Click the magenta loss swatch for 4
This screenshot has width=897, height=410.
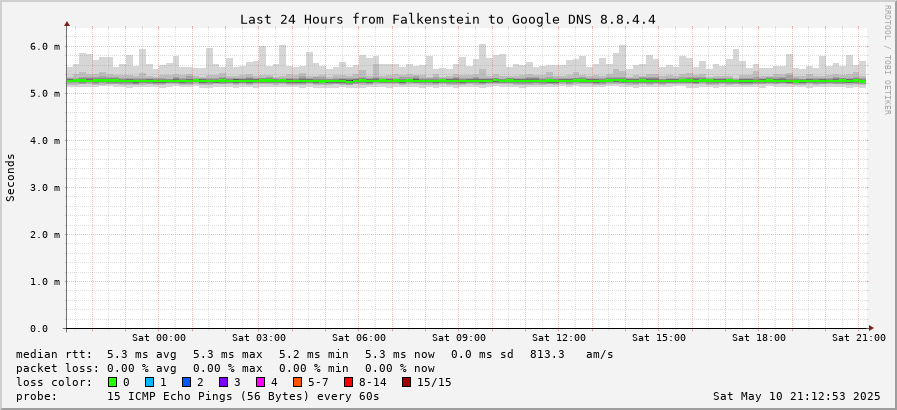(x=260, y=382)
